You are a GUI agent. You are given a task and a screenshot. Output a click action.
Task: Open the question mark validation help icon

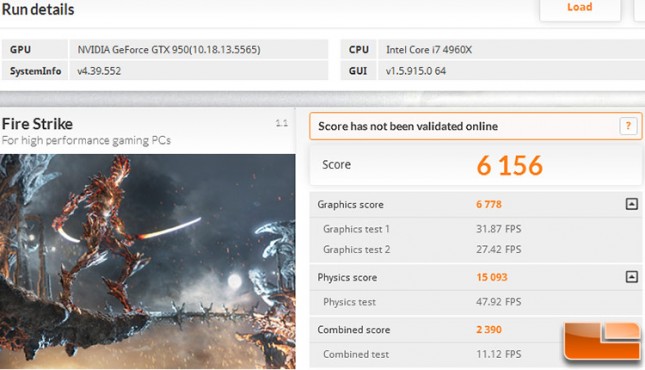628,126
